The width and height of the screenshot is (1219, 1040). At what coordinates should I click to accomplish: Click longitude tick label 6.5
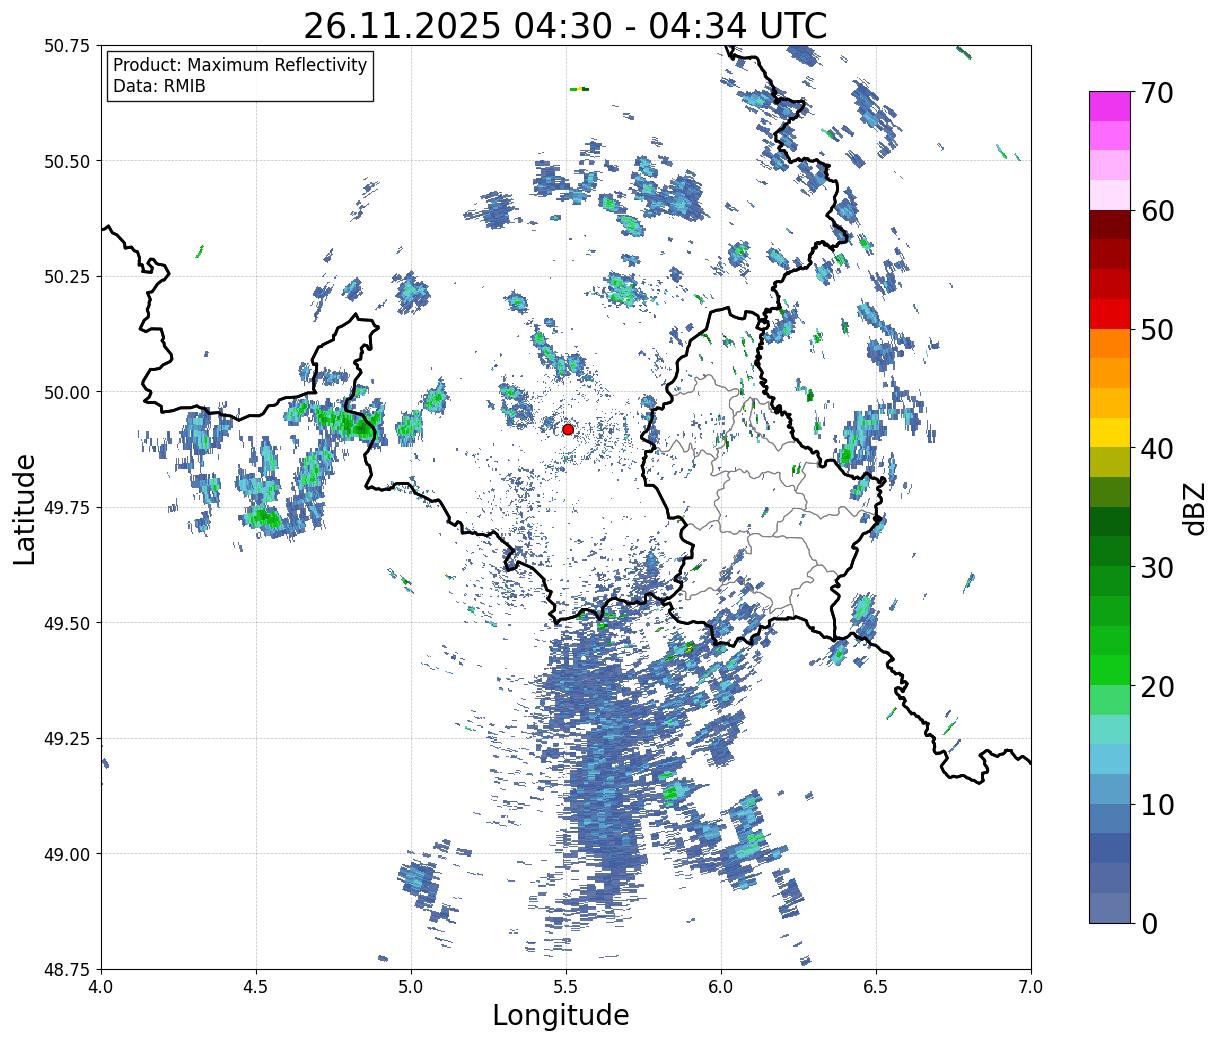876,987
